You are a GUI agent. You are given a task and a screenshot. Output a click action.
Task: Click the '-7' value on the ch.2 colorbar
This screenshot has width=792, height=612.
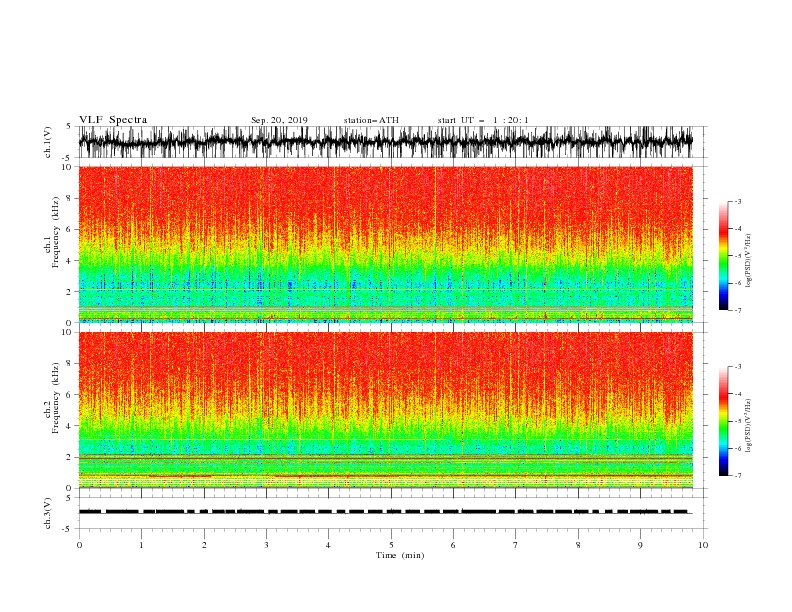click(x=737, y=475)
